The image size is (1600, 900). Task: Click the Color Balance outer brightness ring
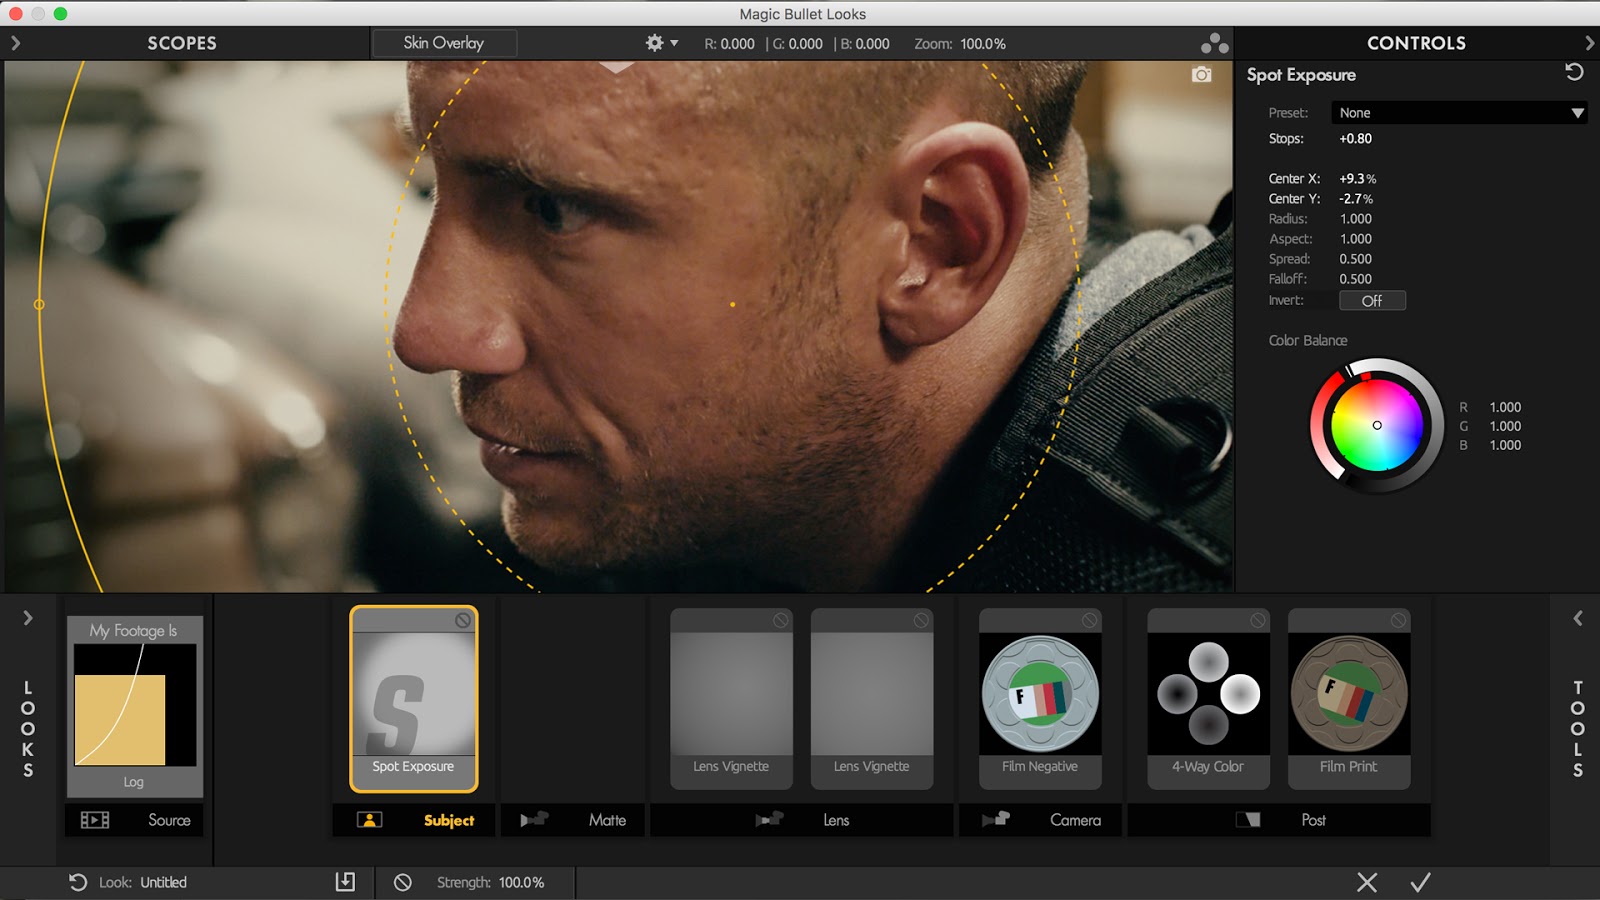(x=1438, y=425)
